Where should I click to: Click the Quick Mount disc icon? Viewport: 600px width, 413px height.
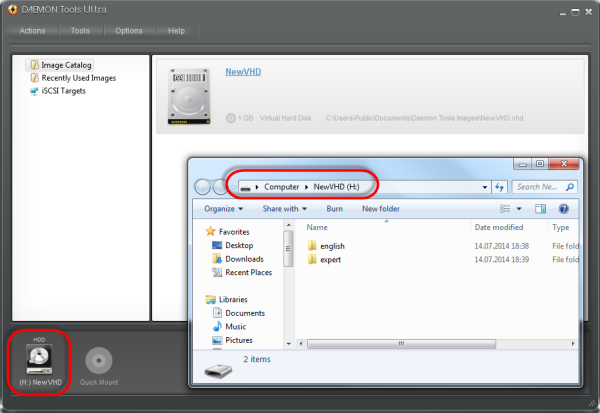[x=99, y=360]
